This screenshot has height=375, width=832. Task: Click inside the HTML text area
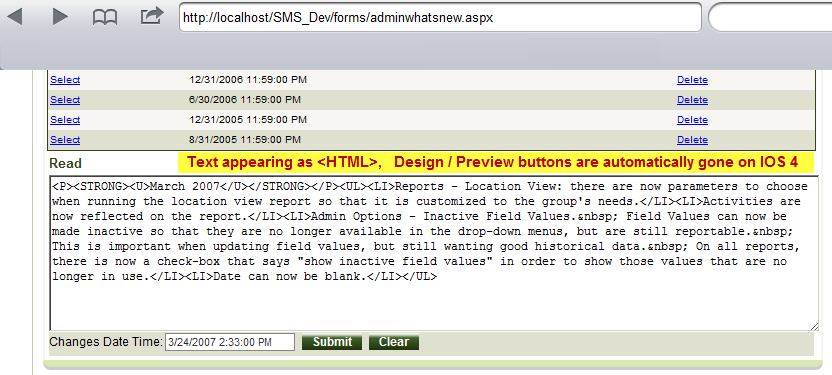tap(434, 253)
